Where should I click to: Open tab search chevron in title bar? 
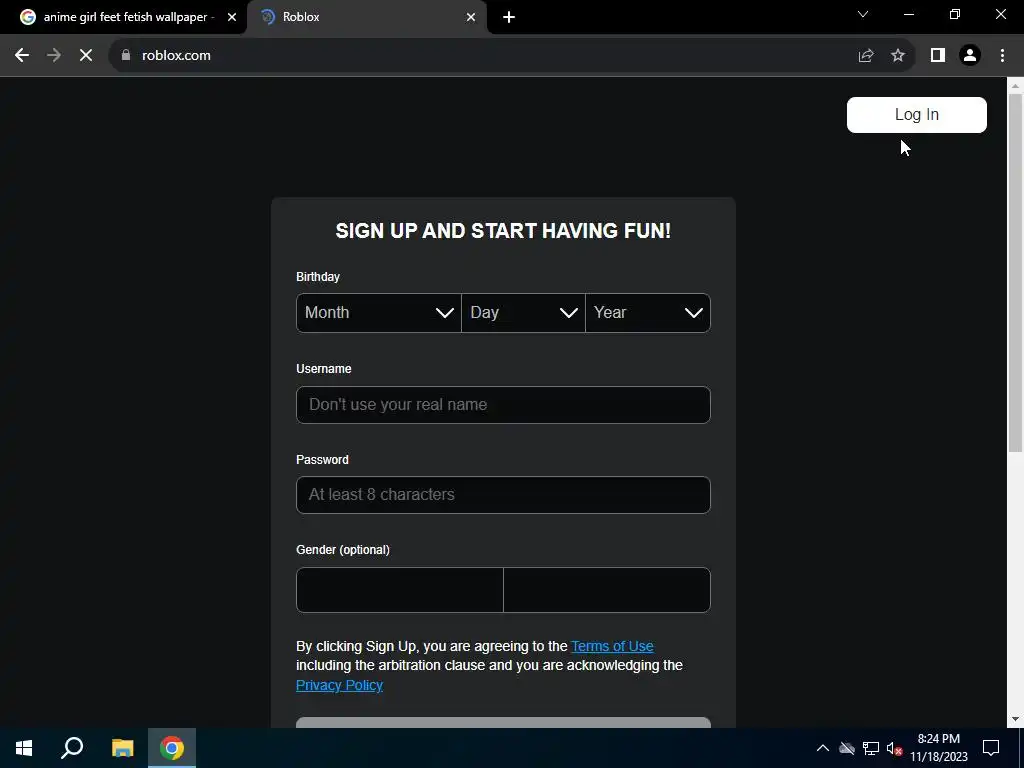point(863,14)
